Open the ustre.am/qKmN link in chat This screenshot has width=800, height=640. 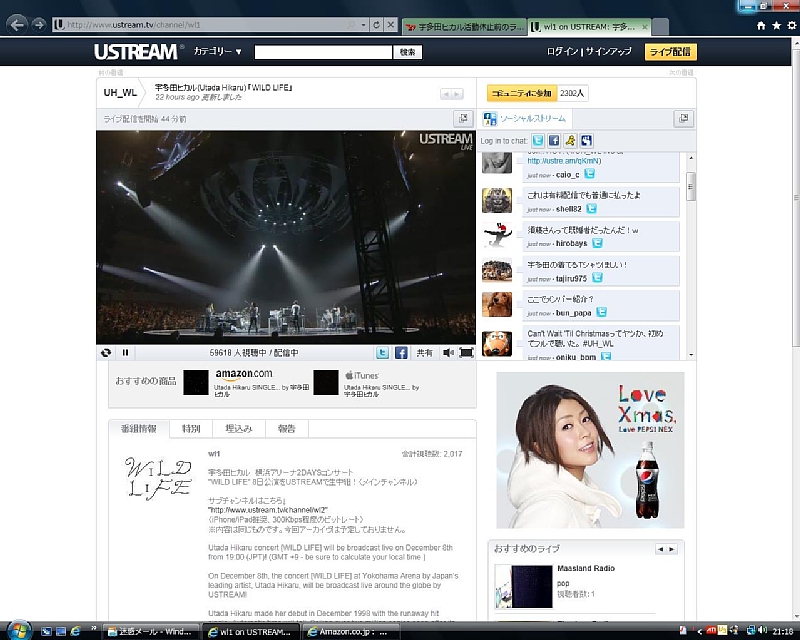coord(564,161)
